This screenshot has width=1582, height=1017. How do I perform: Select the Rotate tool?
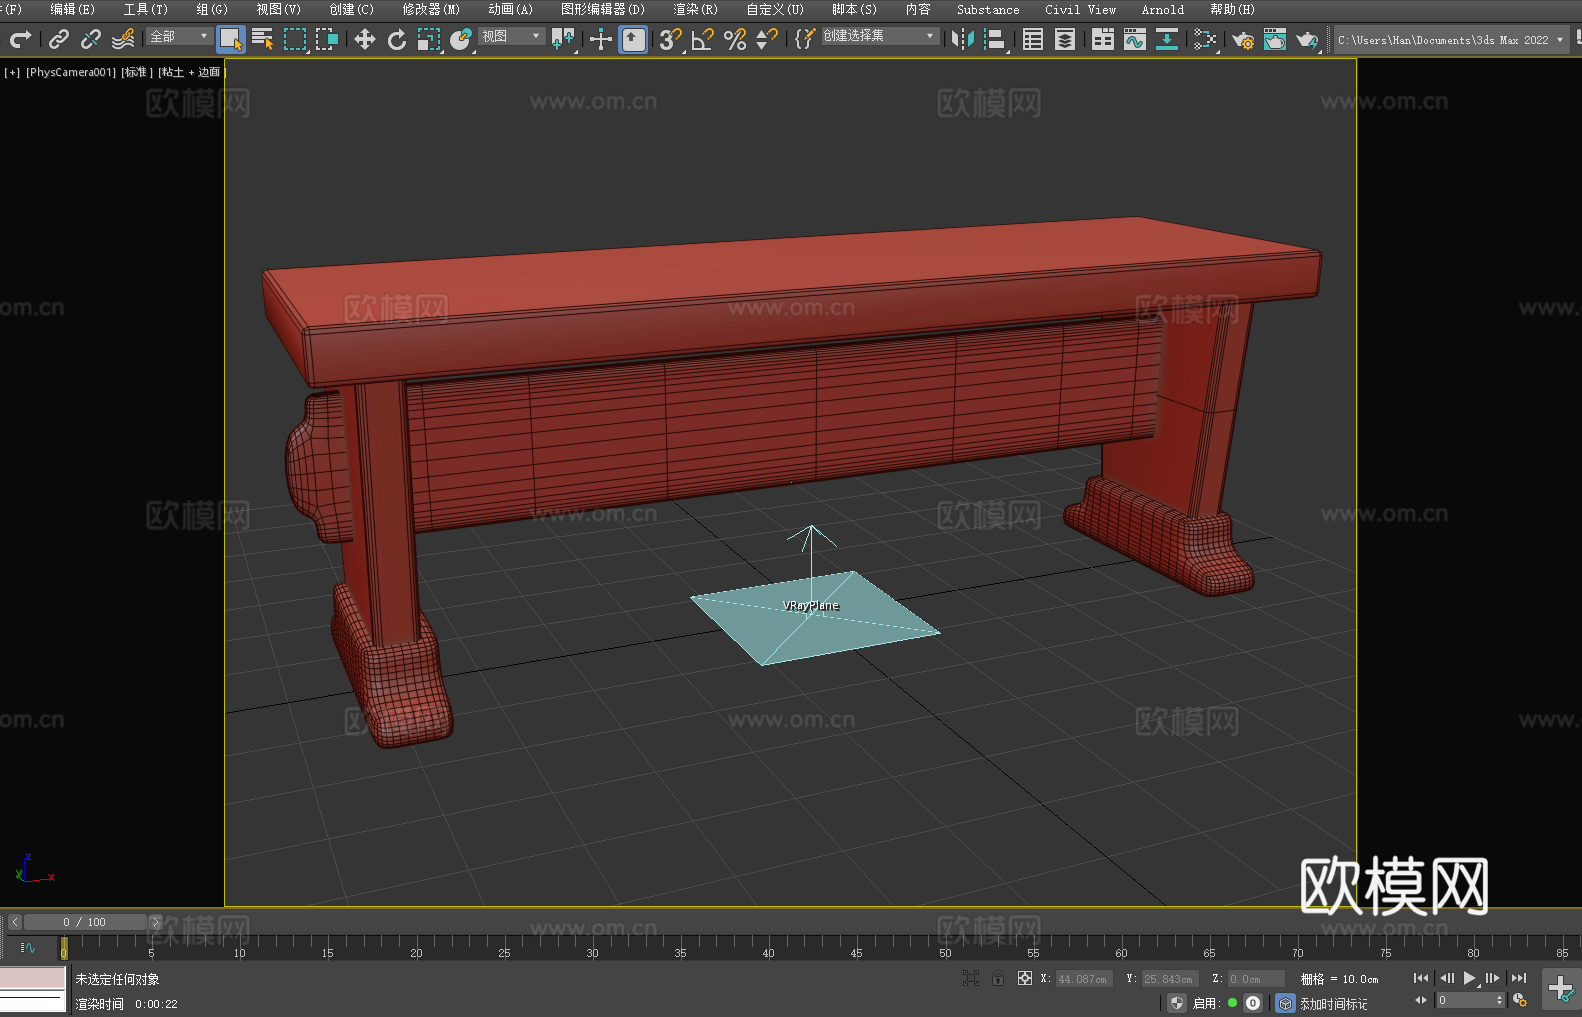point(397,39)
